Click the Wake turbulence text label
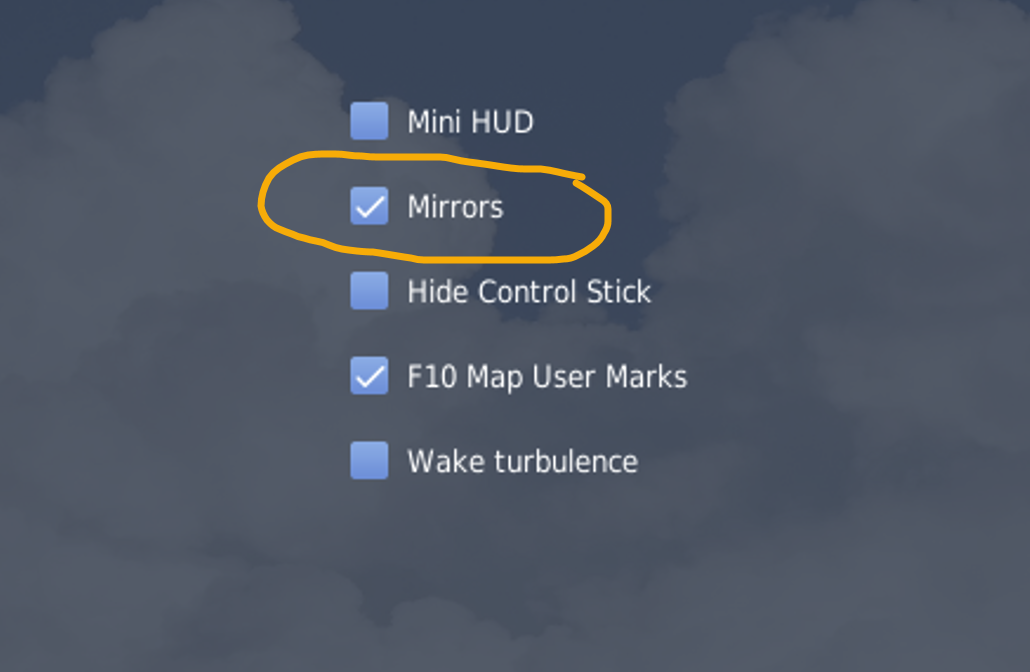Screen dimensions: 1030x672 pyautogui.click(x=522, y=461)
